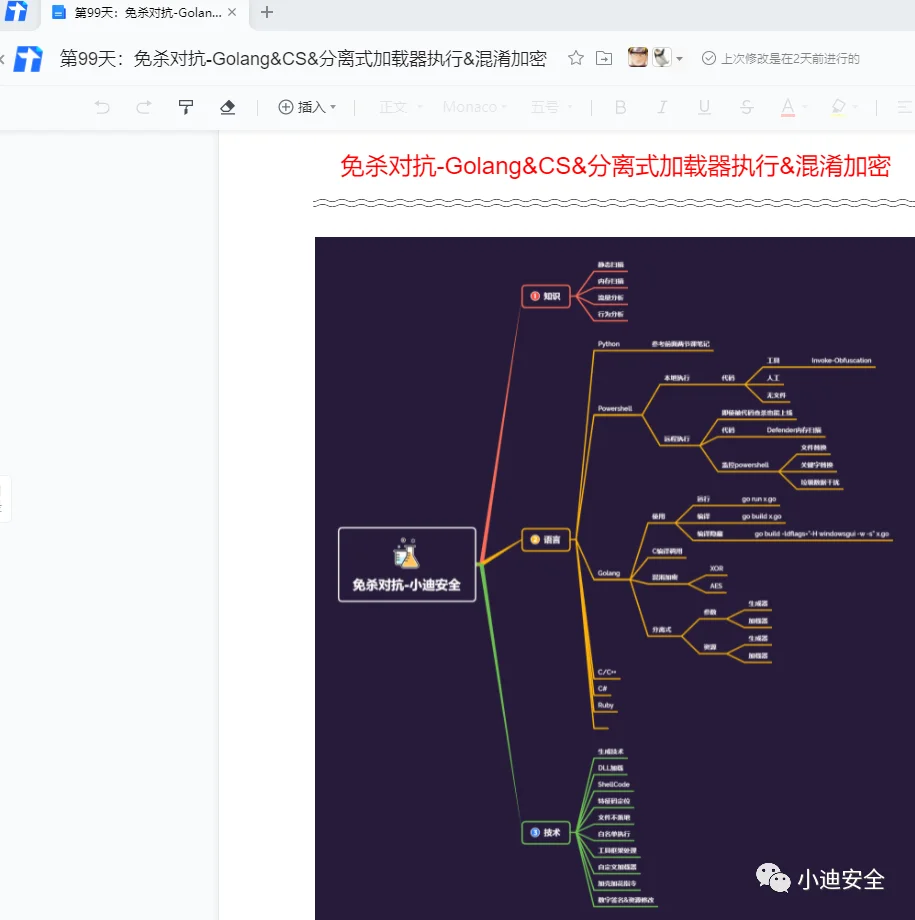Click the AES label in mind map
This screenshot has width=915, height=920.
tap(715, 586)
